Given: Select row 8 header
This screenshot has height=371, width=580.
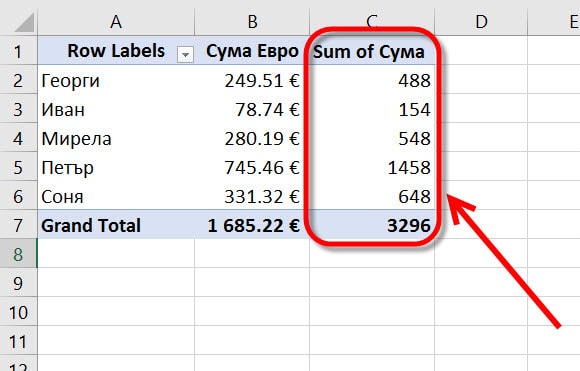Looking at the screenshot, I should point(18,254).
